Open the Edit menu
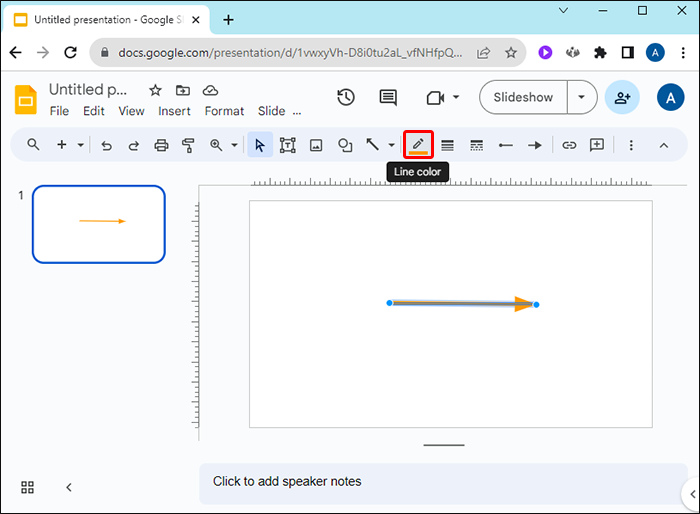 click(x=94, y=111)
